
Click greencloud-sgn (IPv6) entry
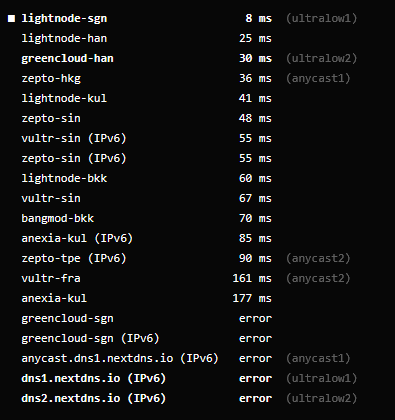point(90,338)
